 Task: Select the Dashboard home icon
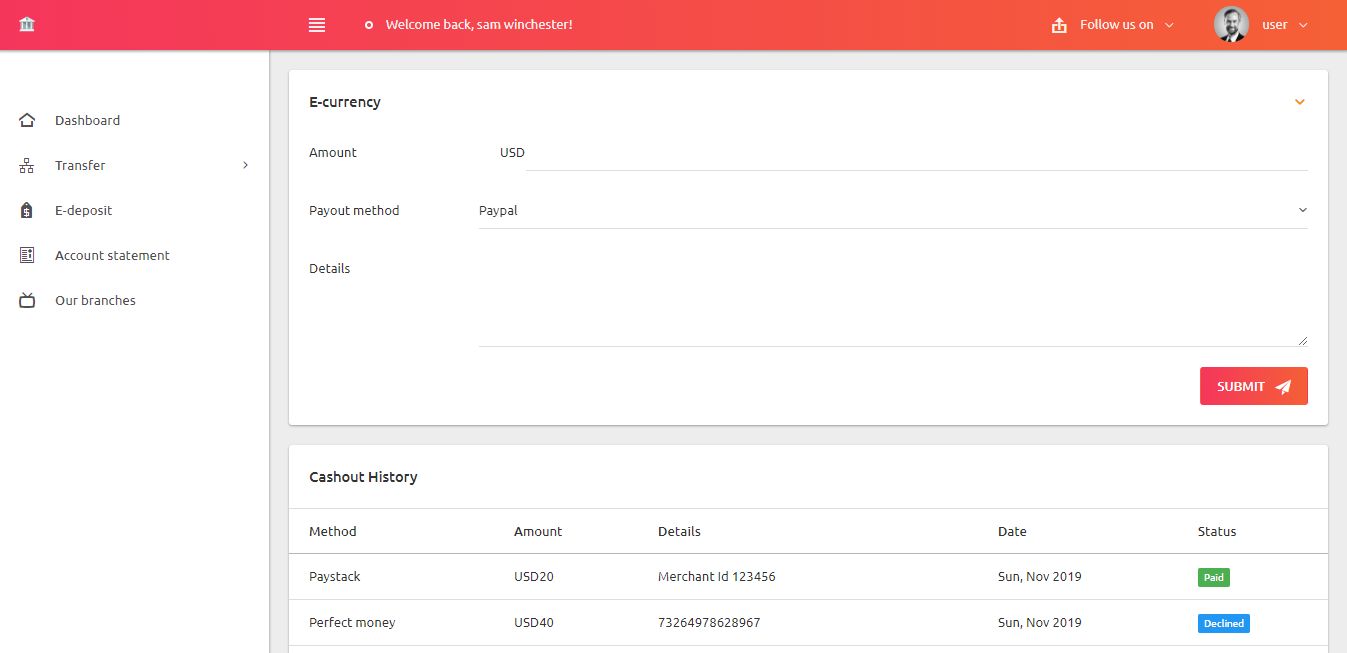click(27, 119)
